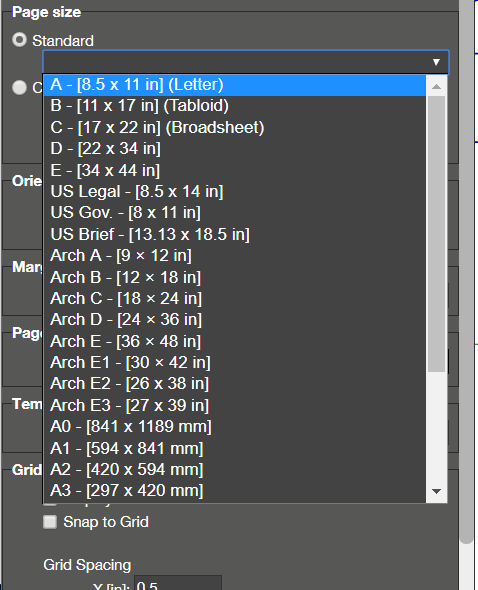Click the outer panel vertical scrollbar

click(x=467, y=271)
